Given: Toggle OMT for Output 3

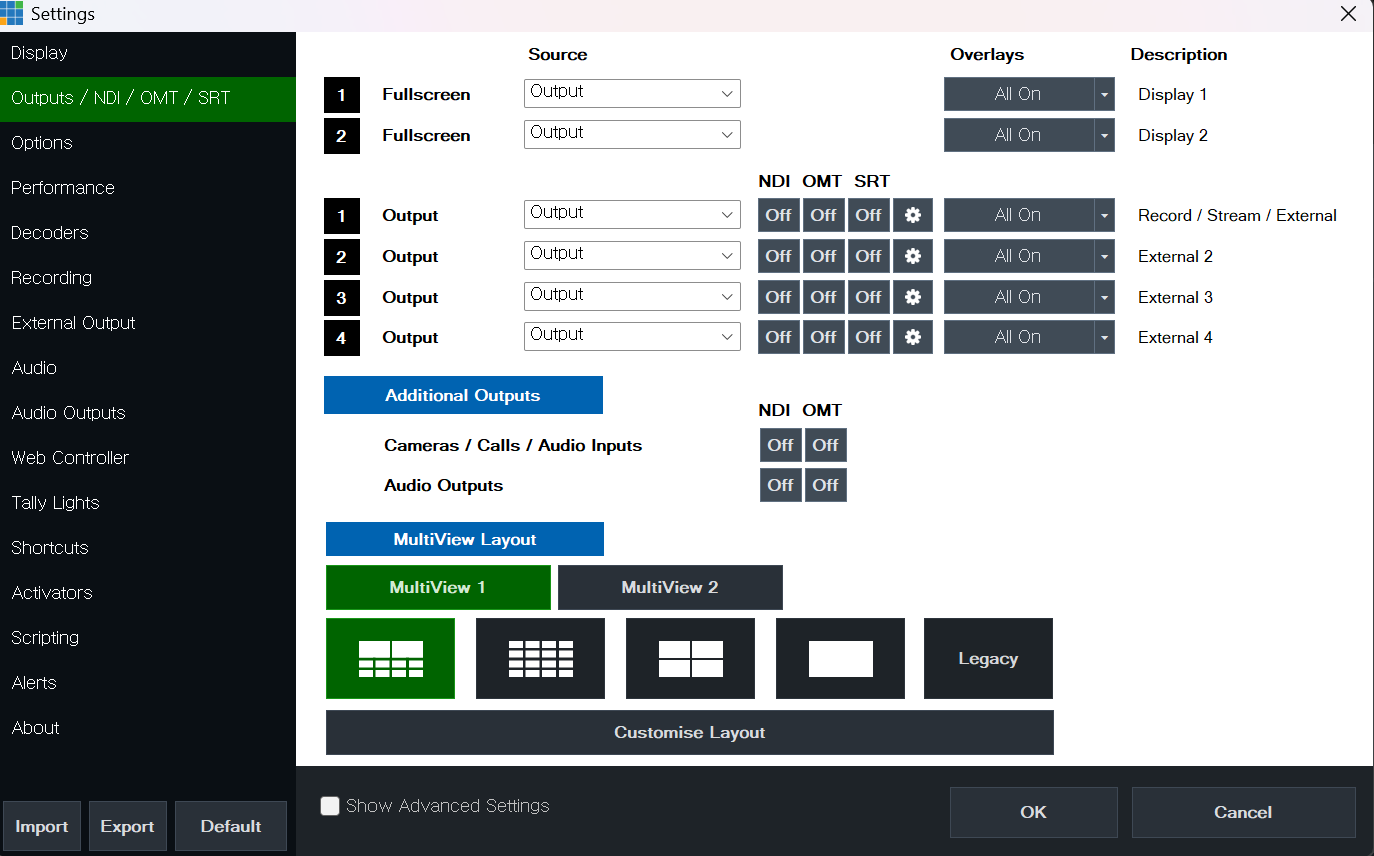Looking at the screenshot, I should 823,297.
